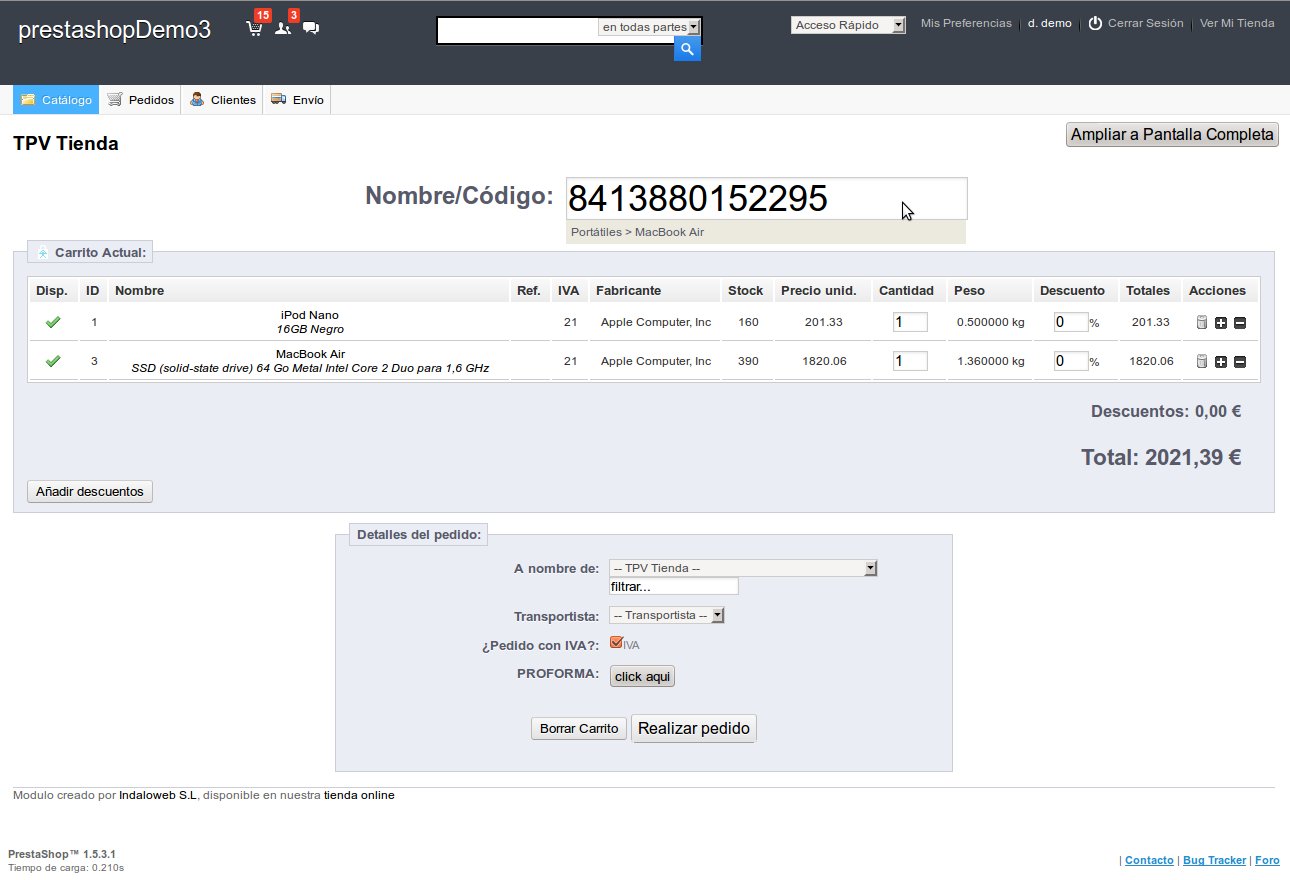Click the 'd. demo' user link

point(1050,23)
